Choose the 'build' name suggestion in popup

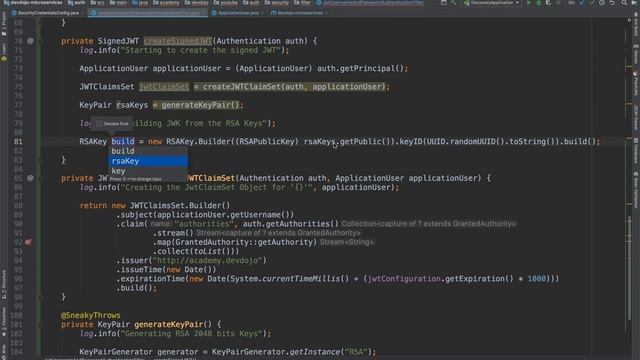click(148, 151)
